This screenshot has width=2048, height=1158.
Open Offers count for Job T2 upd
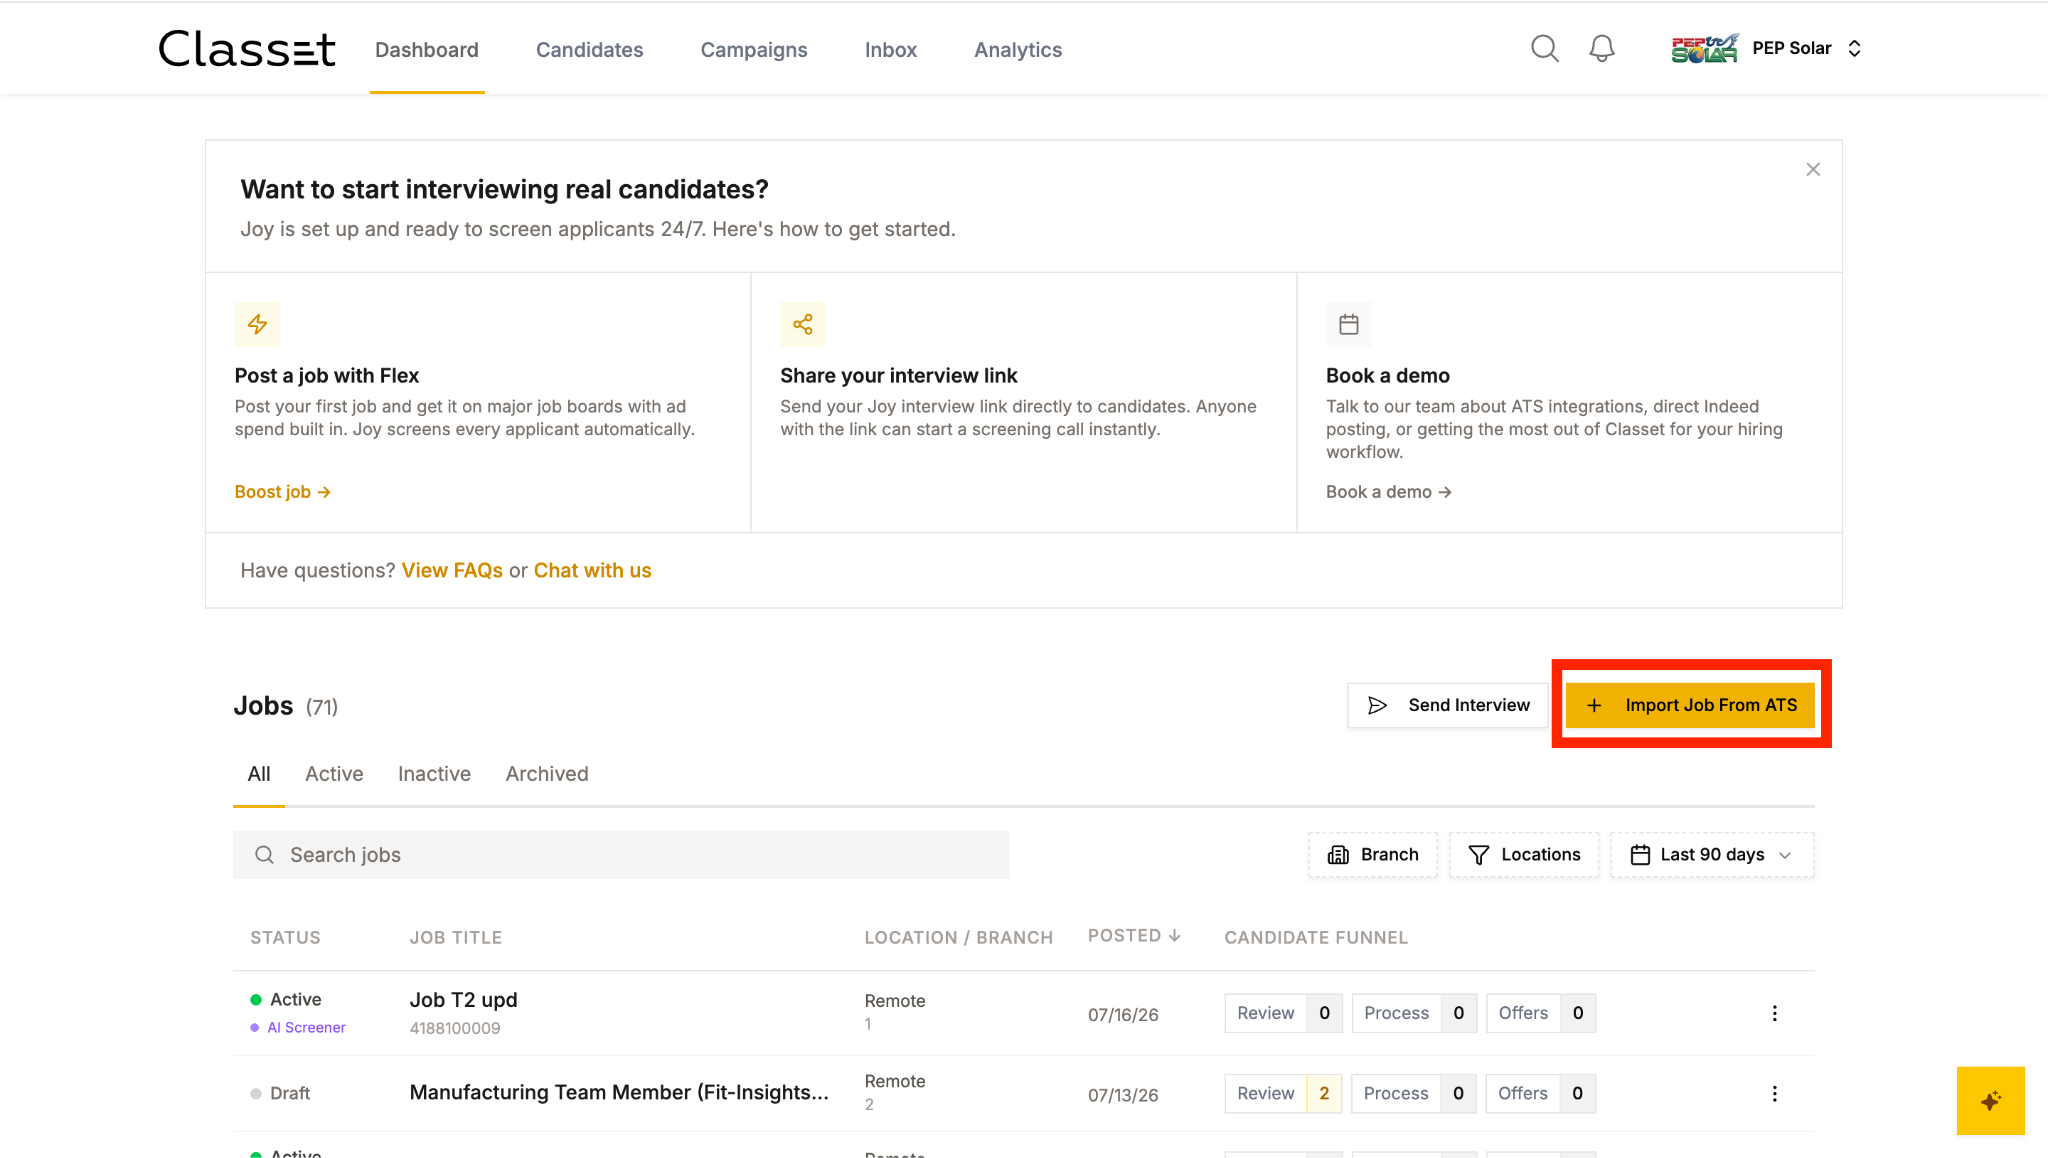click(1541, 1013)
